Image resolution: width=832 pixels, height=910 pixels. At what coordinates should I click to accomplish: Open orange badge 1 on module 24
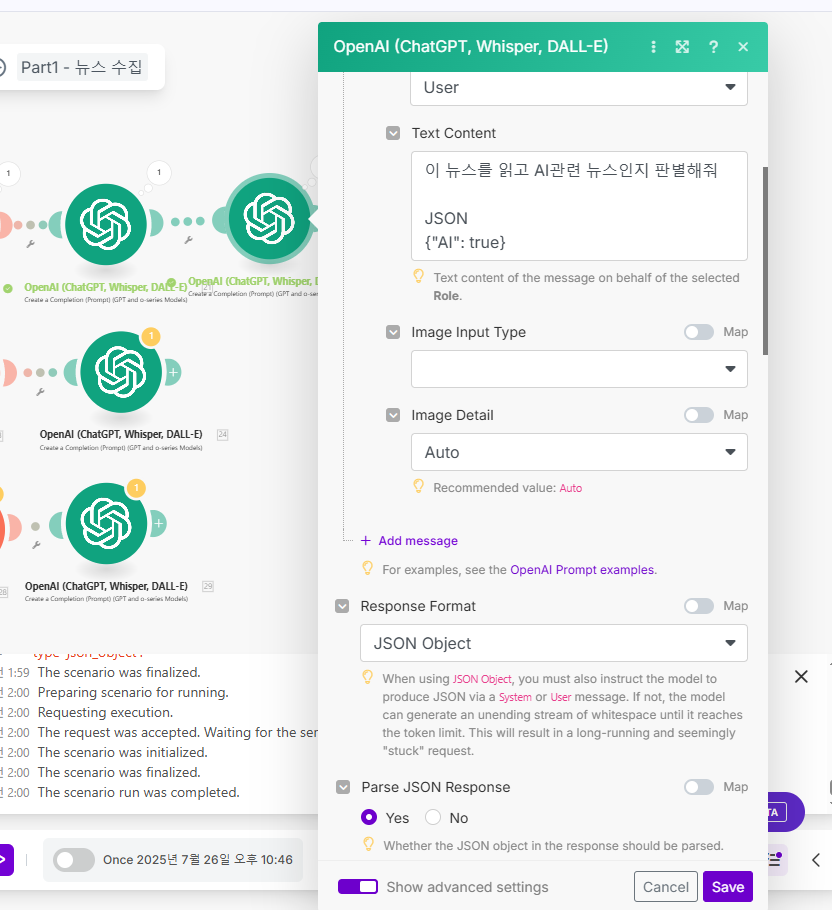pos(151,336)
